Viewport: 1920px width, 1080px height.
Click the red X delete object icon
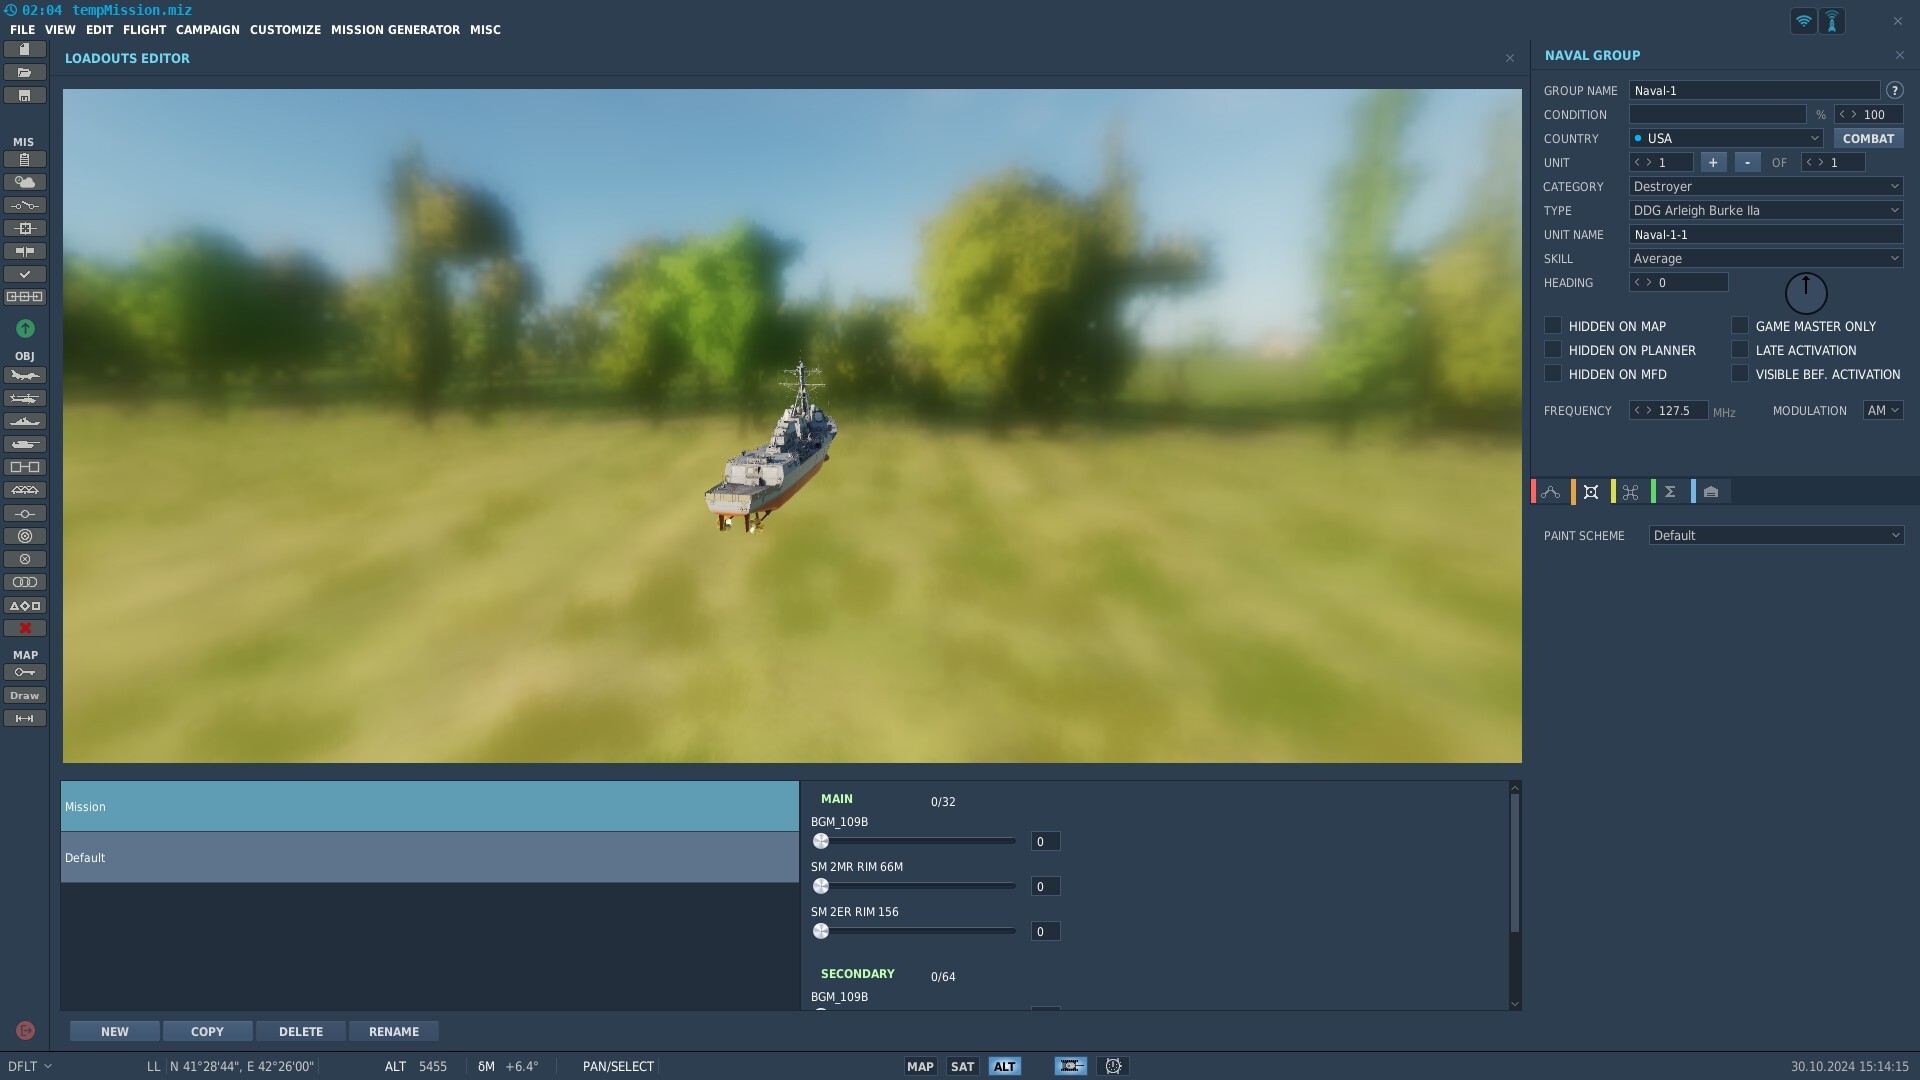[x=25, y=628]
